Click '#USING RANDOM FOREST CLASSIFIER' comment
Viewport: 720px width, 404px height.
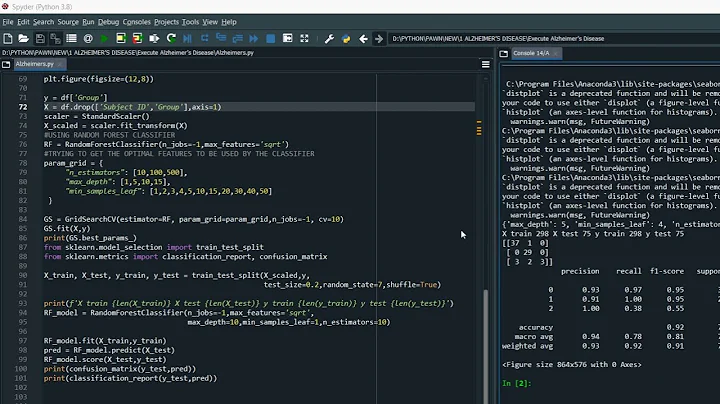(x=109, y=135)
